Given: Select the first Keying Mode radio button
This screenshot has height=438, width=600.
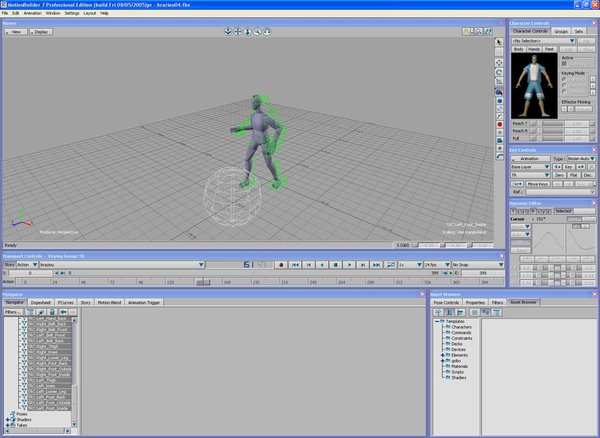Looking at the screenshot, I should coord(564,81).
